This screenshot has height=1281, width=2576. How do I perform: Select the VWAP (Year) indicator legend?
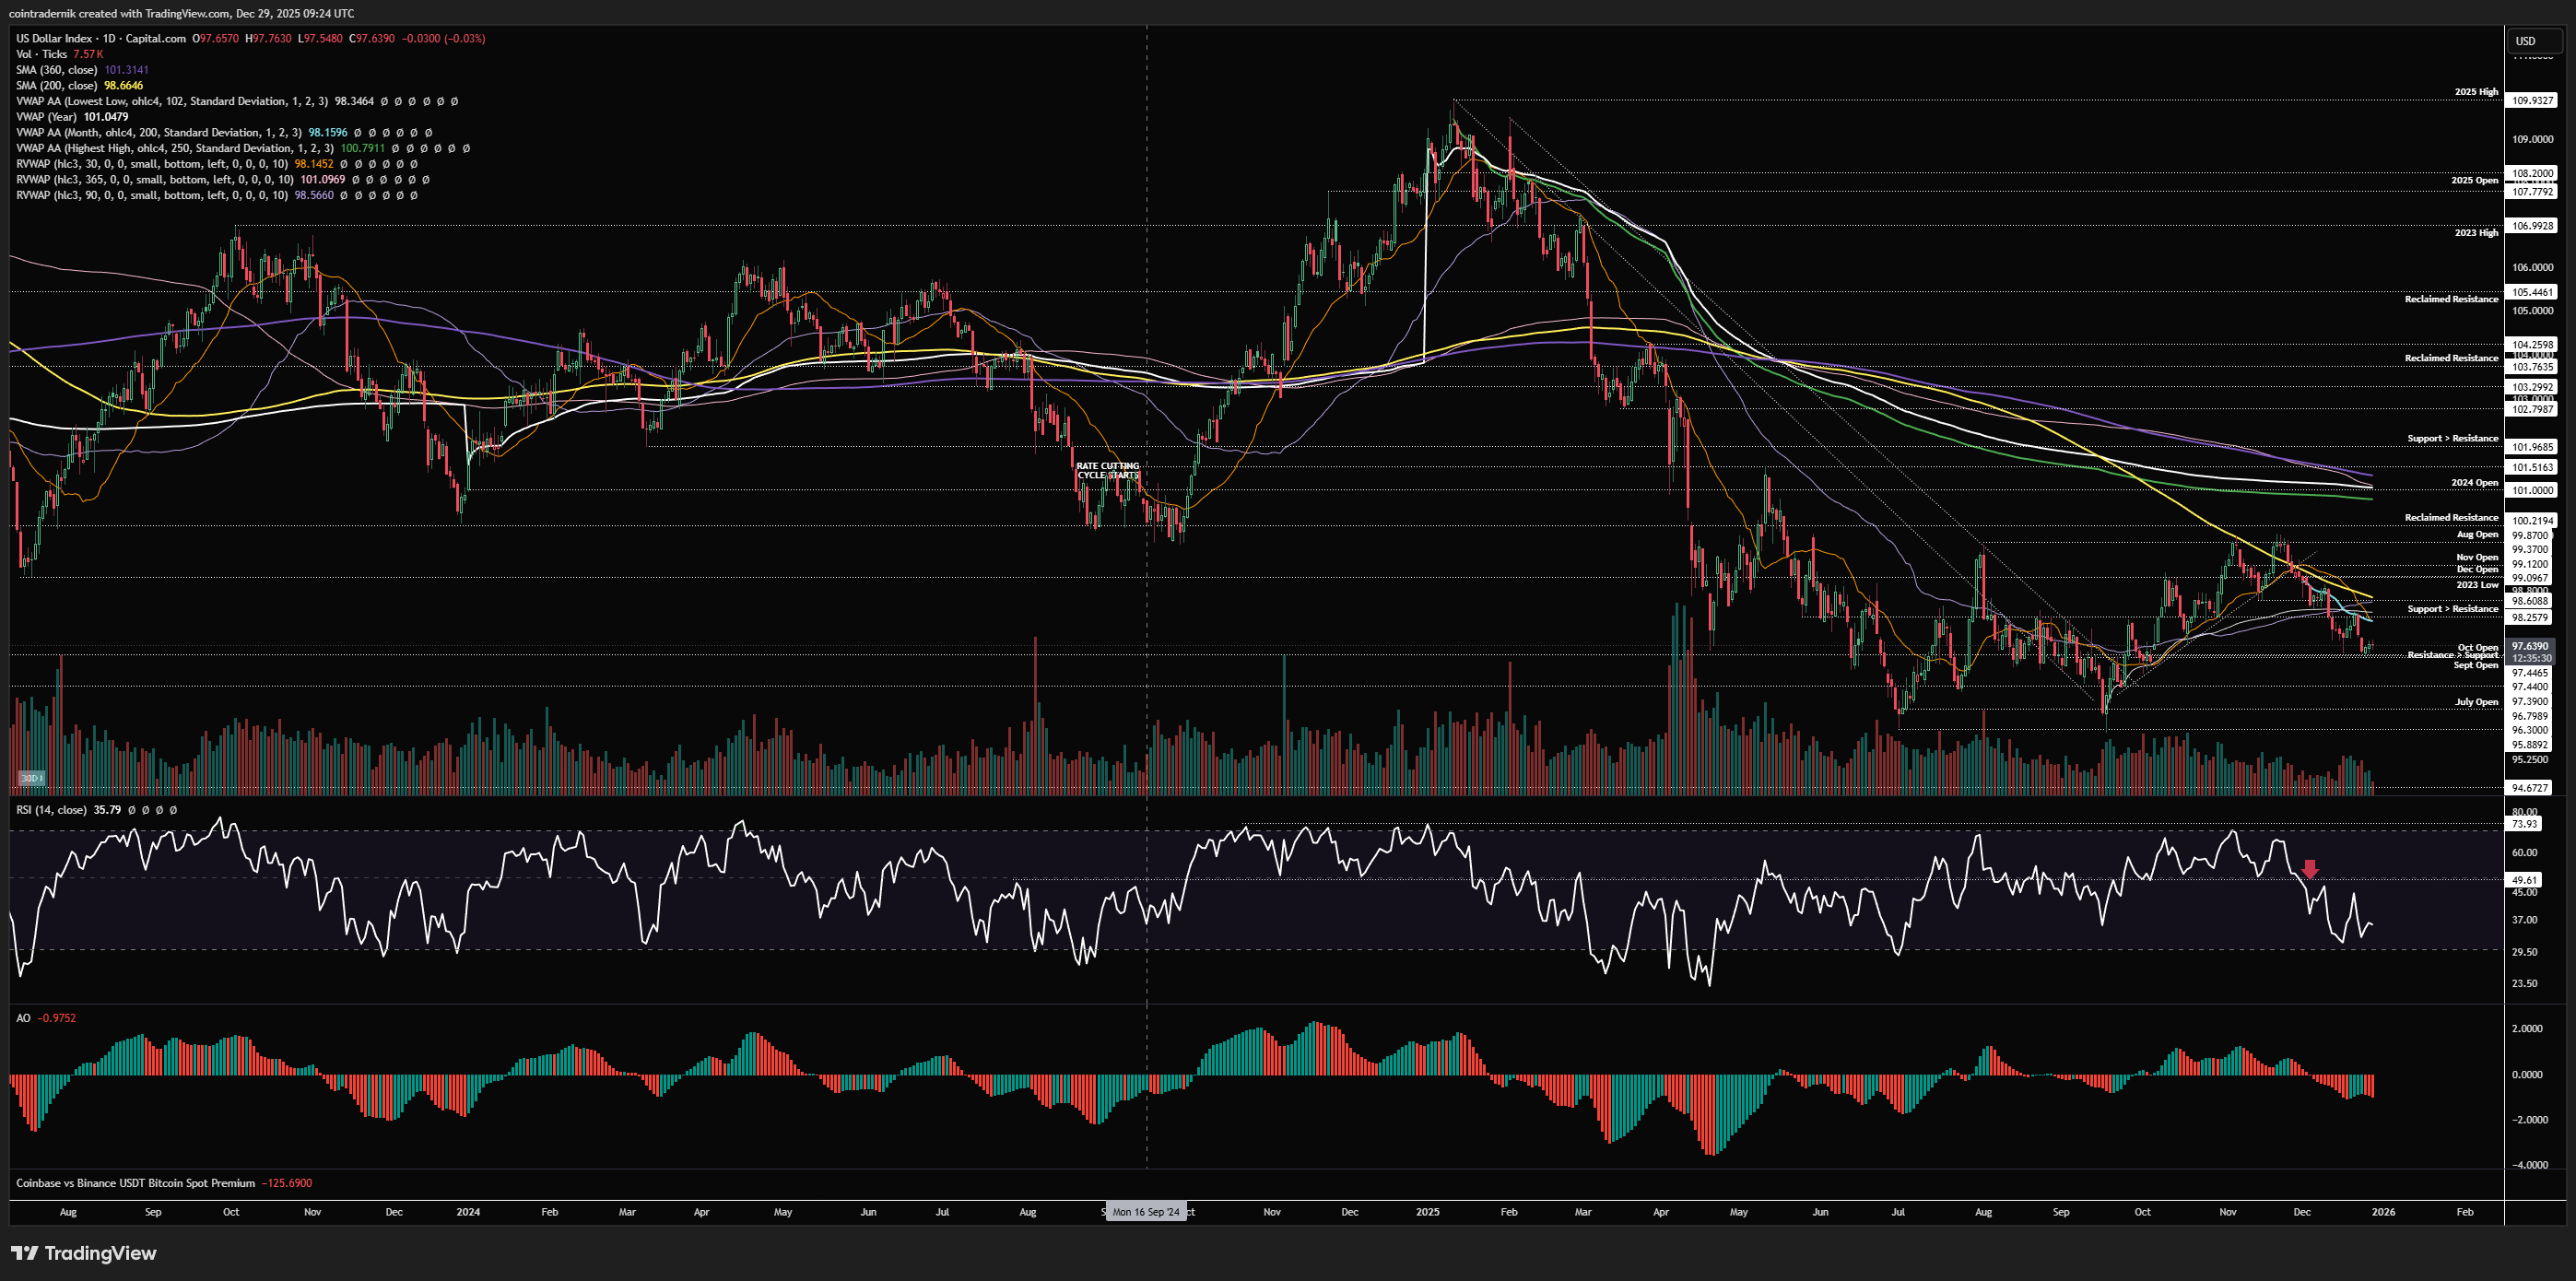(47, 117)
